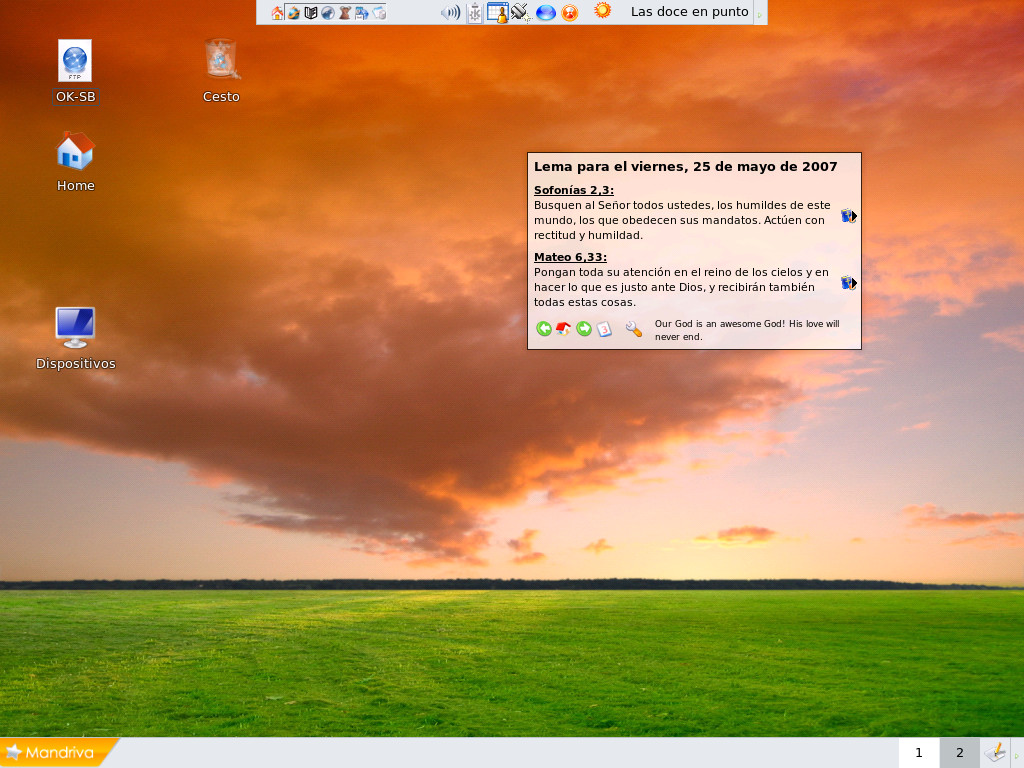The image size is (1024, 768).
Task: Click the book icon beside Sofonías verse
Action: (x=848, y=216)
